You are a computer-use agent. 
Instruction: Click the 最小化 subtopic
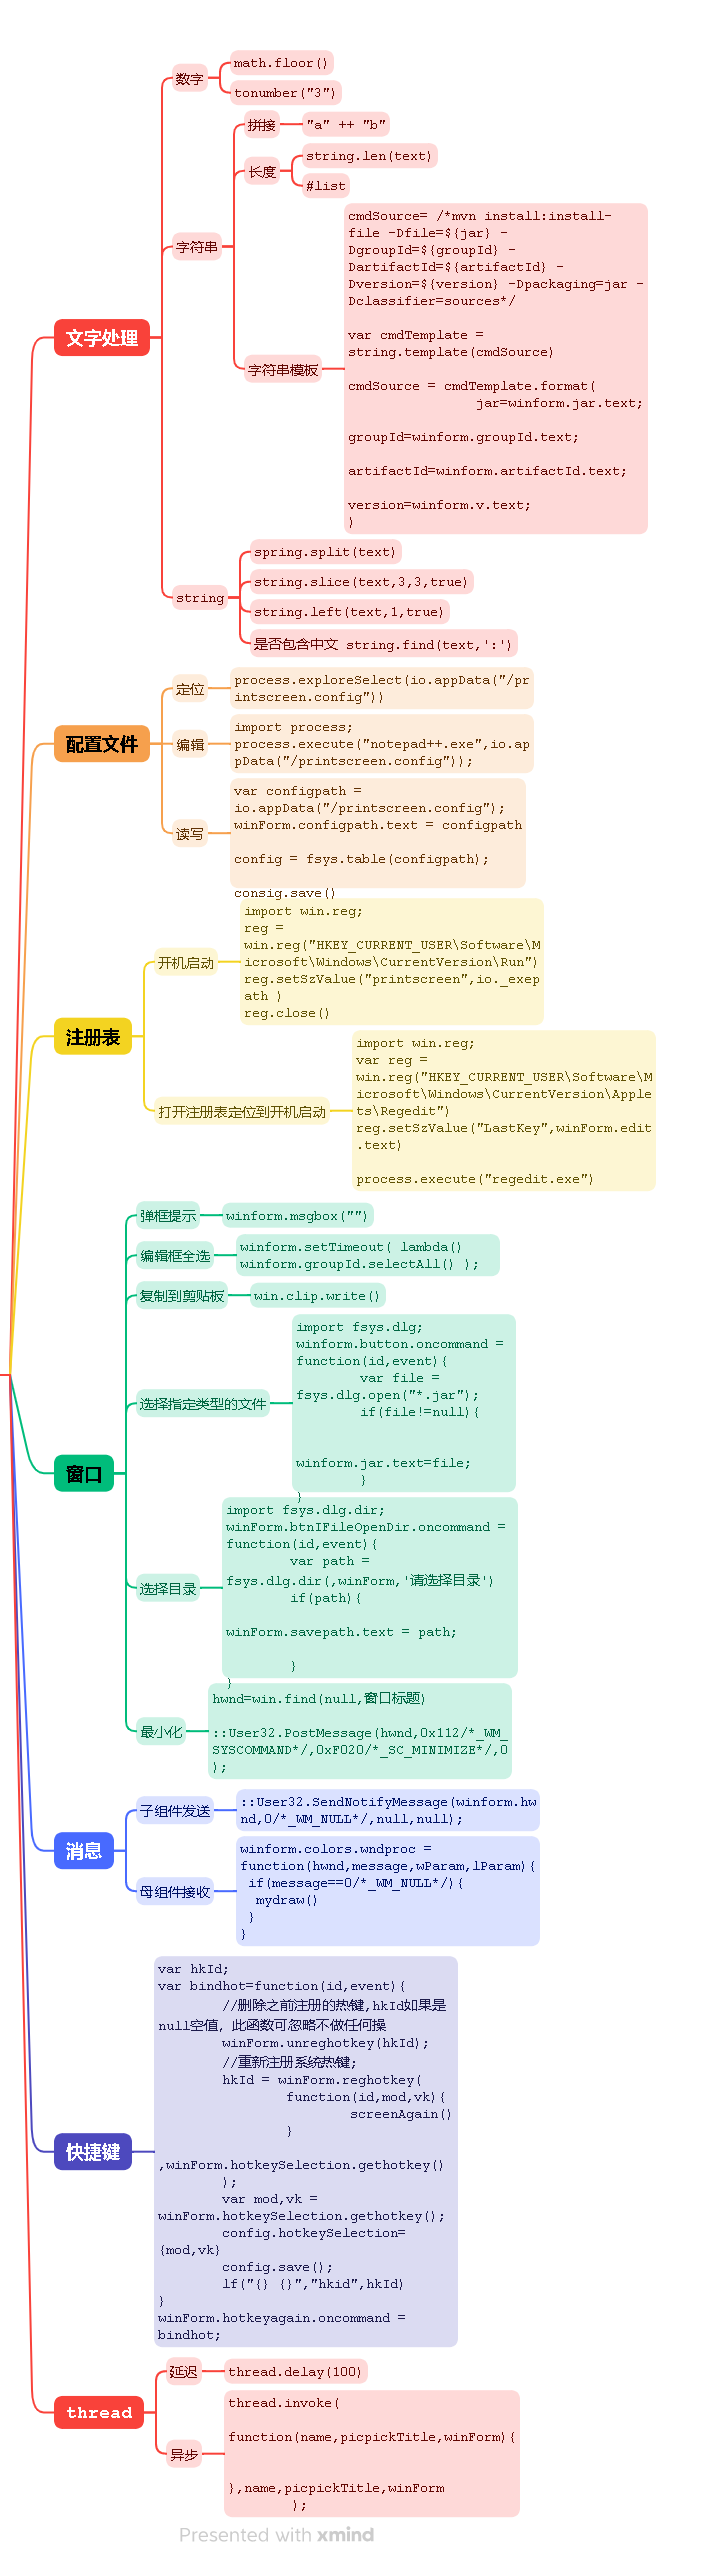(161, 1732)
